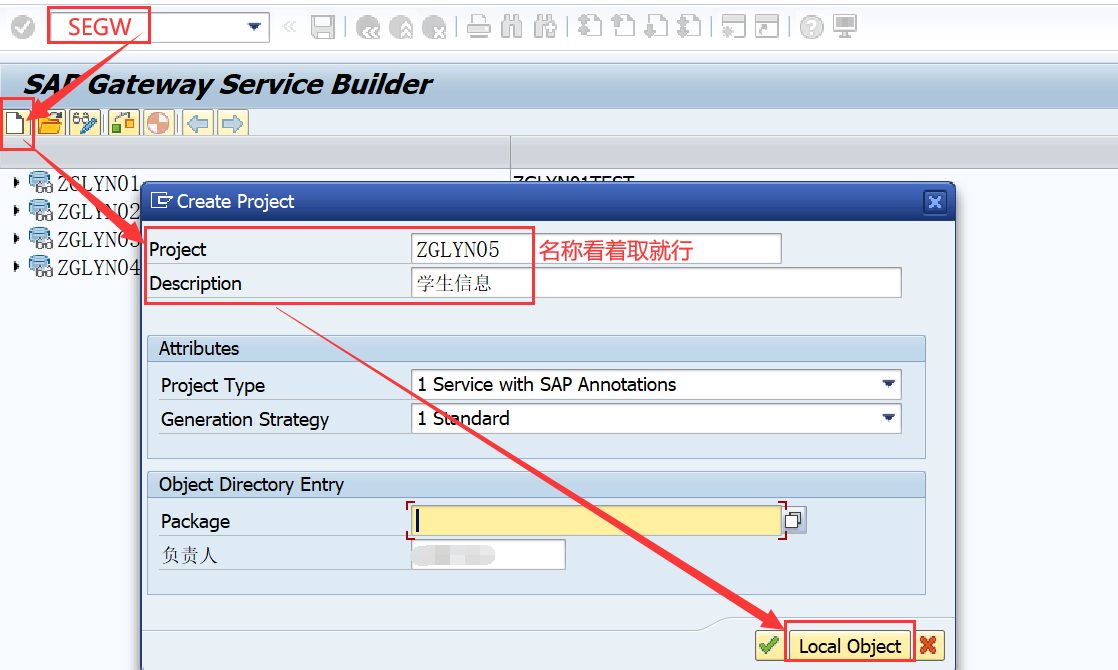Viewport: 1118px width, 670px height.
Task: Click the green Enter checkmark in the standard toolbar
Action: tap(23, 27)
